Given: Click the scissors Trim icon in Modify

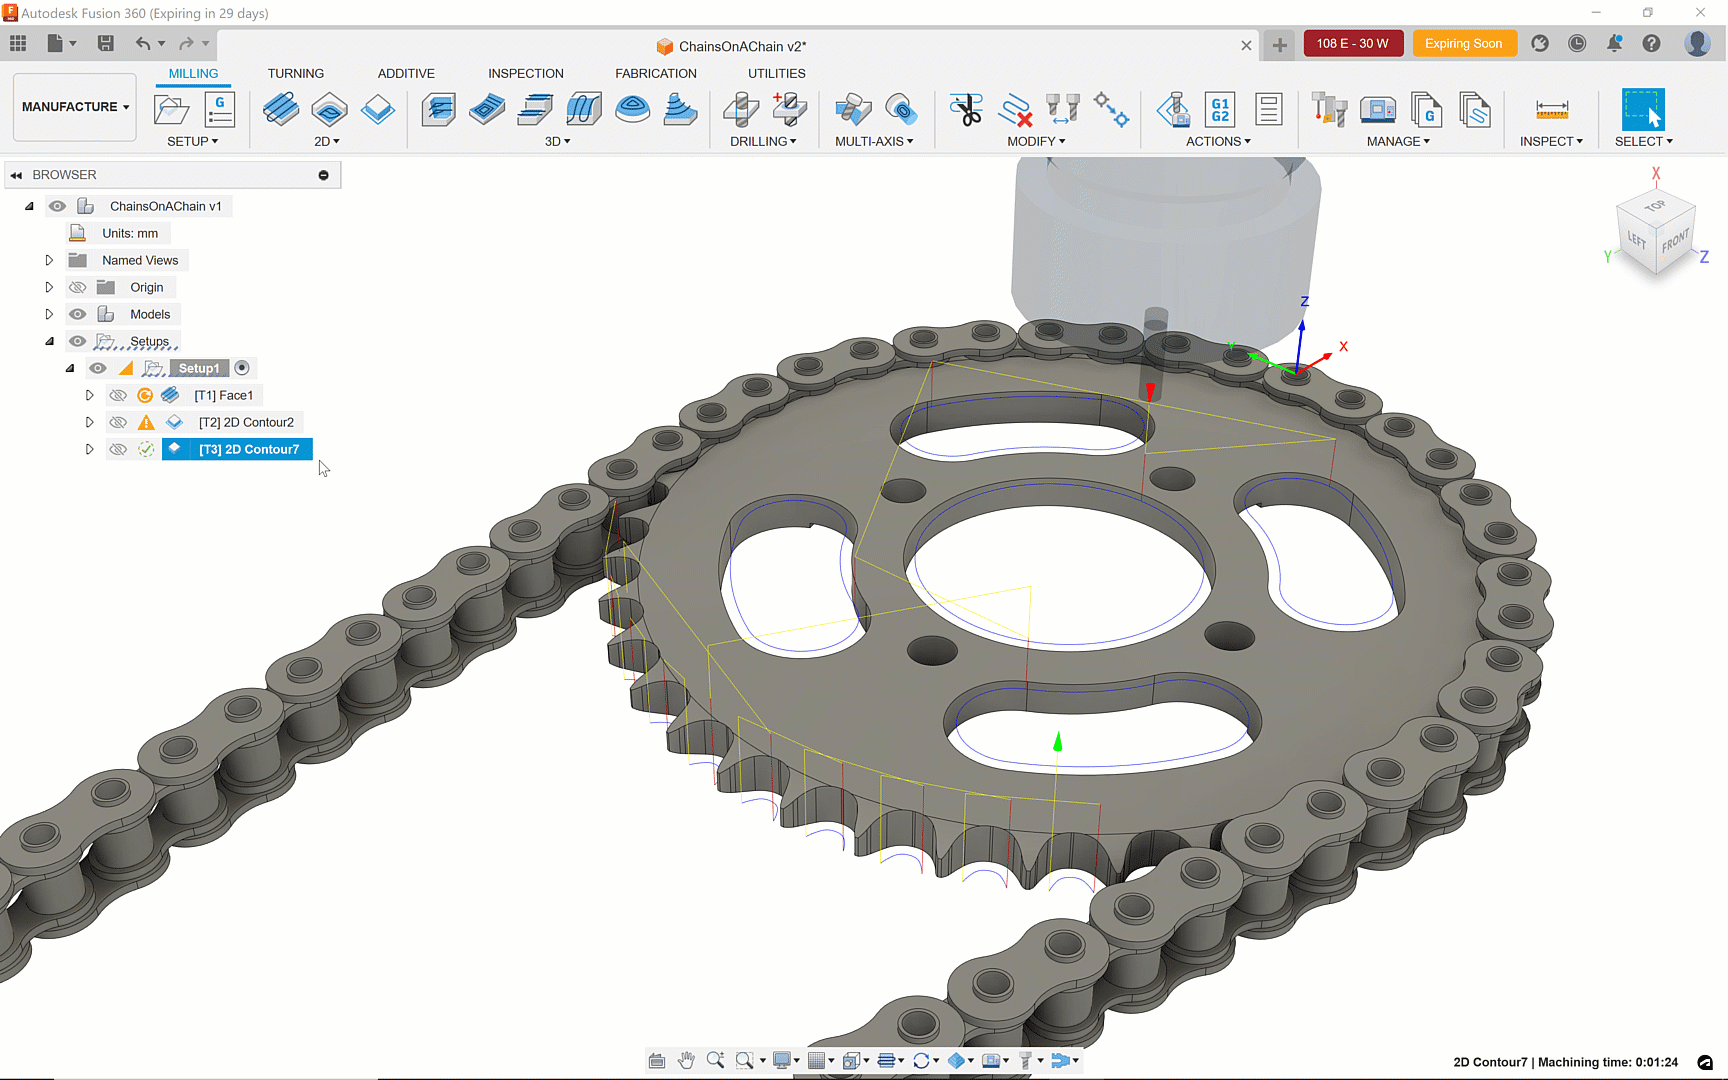Looking at the screenshot, I should (966, 109).
